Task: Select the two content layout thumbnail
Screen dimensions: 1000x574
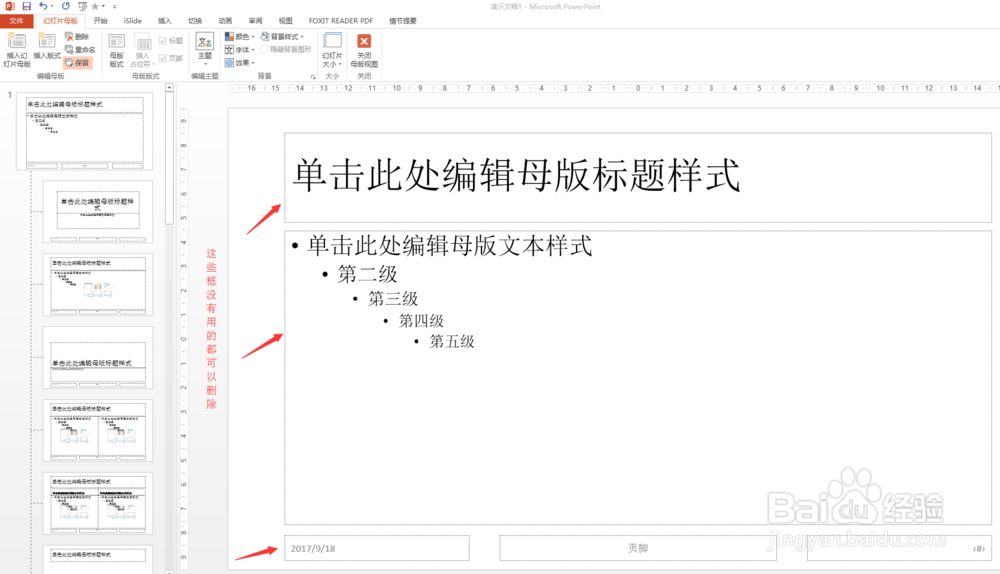Action: pos(98,430)
